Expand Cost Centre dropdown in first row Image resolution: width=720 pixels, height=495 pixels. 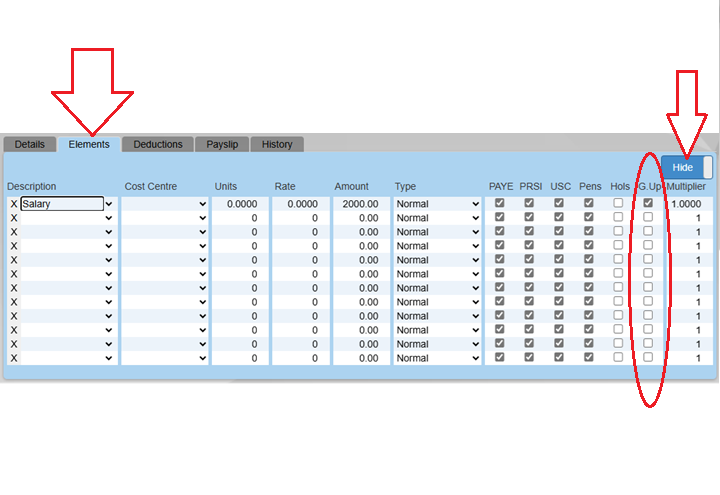tap(165, 204)
